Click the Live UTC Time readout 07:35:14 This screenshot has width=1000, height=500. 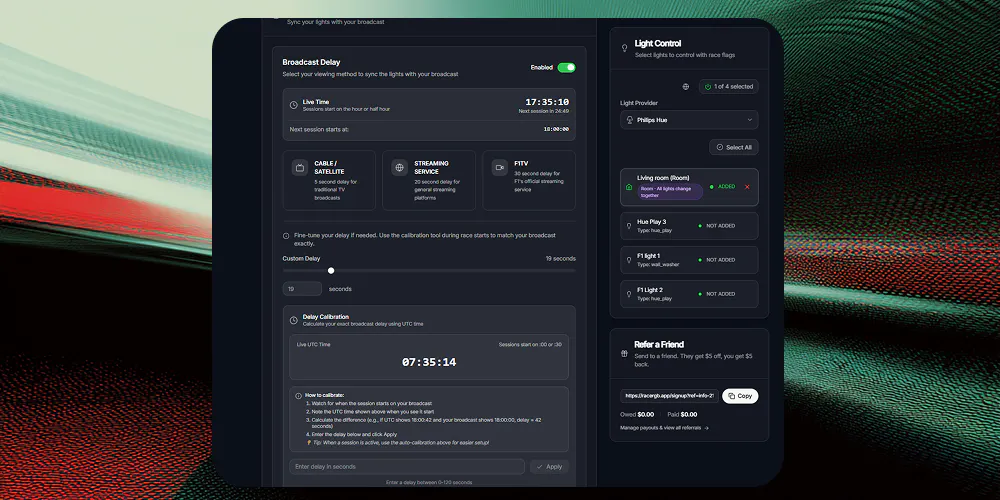coord(429,362)
